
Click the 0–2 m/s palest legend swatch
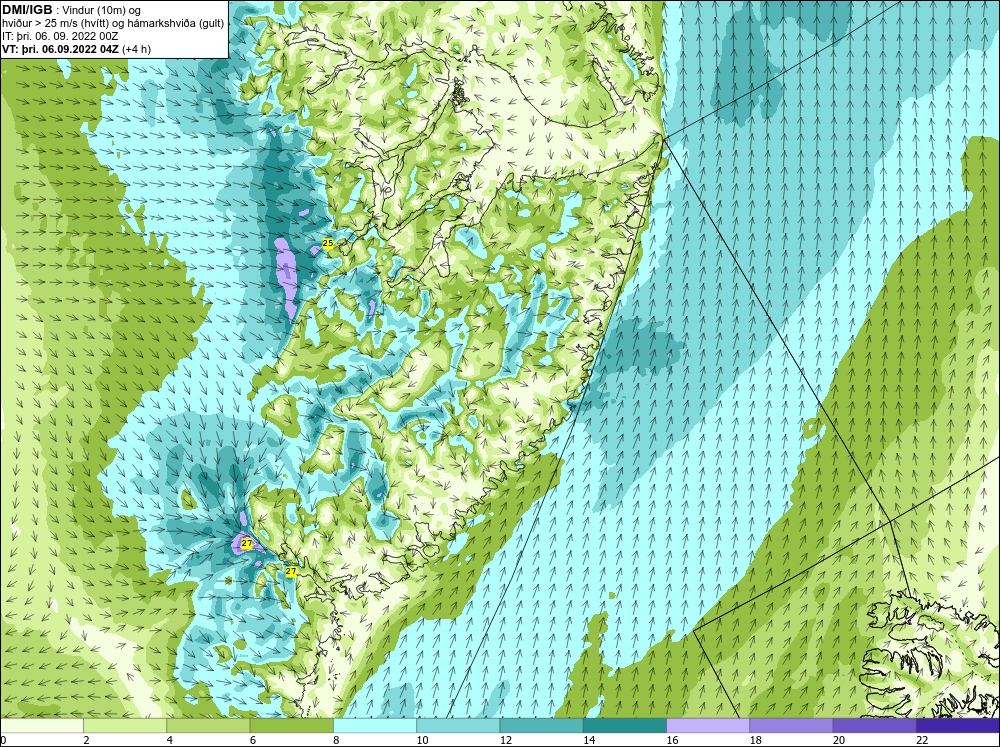[41, 726]
